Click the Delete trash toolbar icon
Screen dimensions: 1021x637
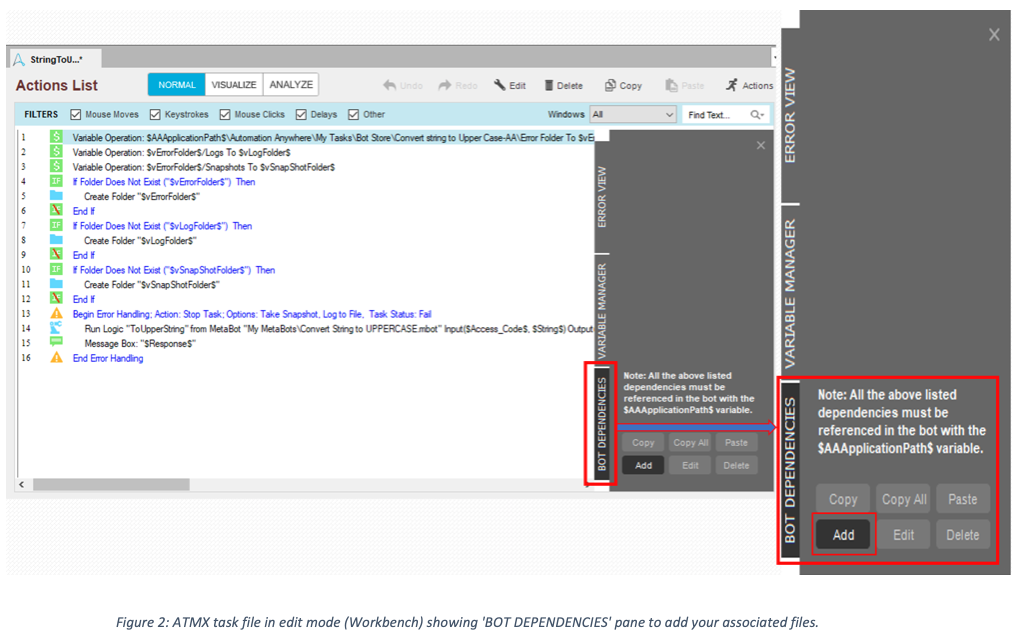coord(549,86)
